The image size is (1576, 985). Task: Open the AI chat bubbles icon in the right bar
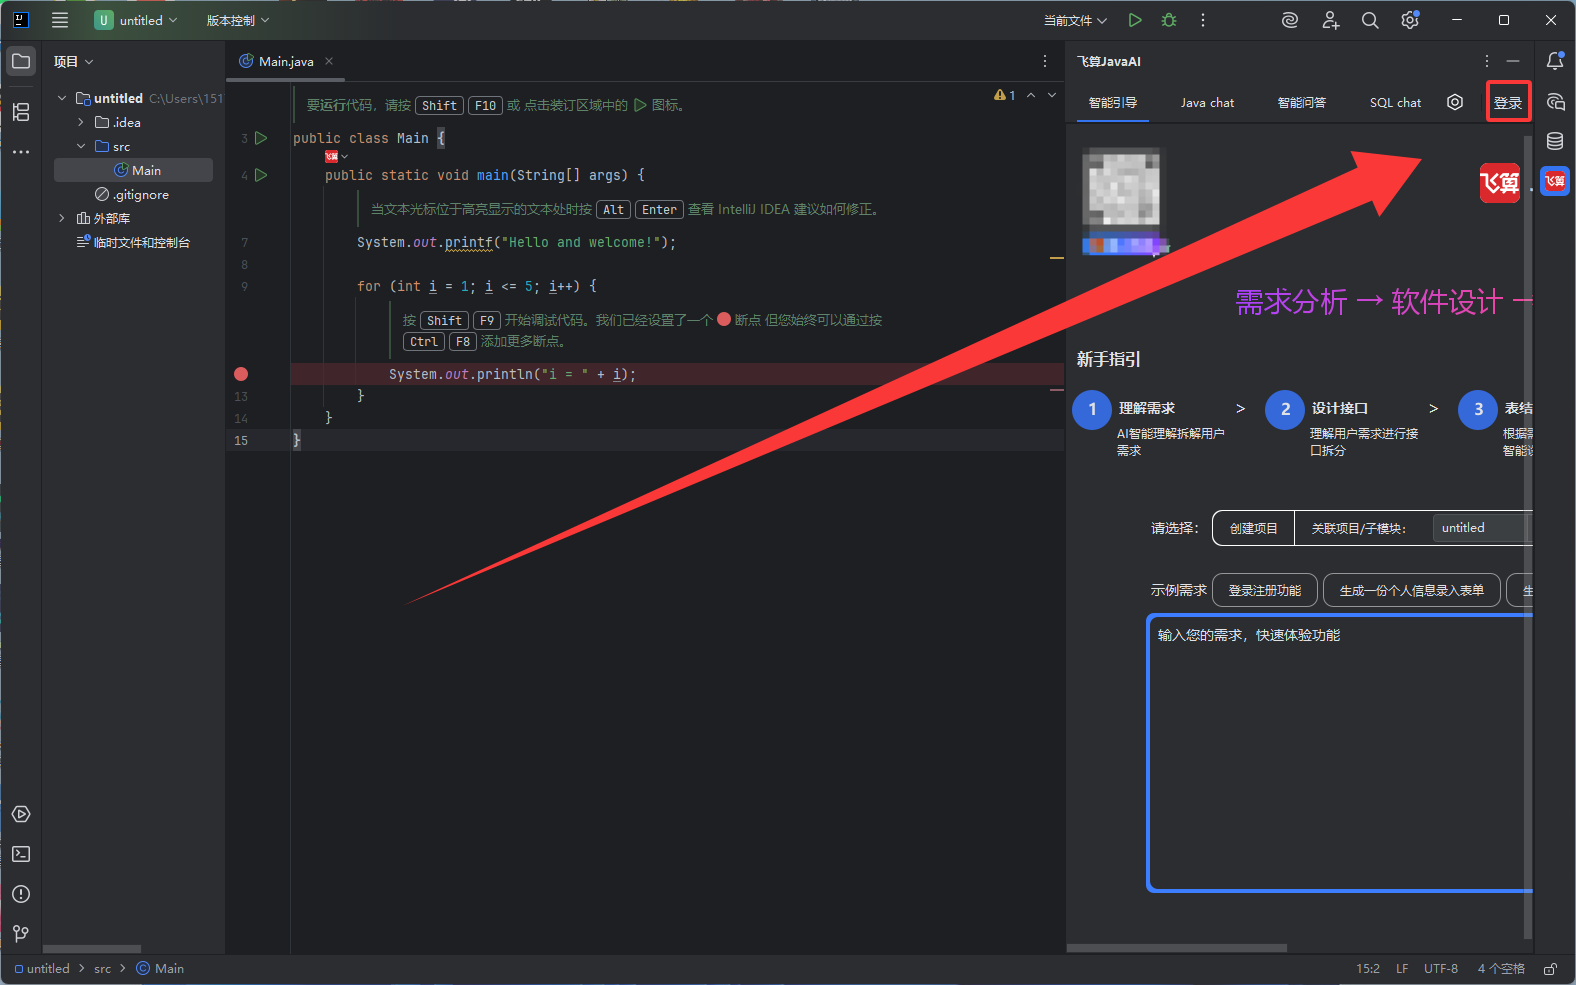[x=1555, y=101]
